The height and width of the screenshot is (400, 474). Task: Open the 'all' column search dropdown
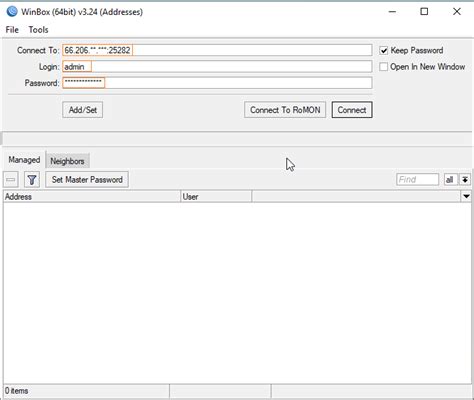click(x=450, y=180)
